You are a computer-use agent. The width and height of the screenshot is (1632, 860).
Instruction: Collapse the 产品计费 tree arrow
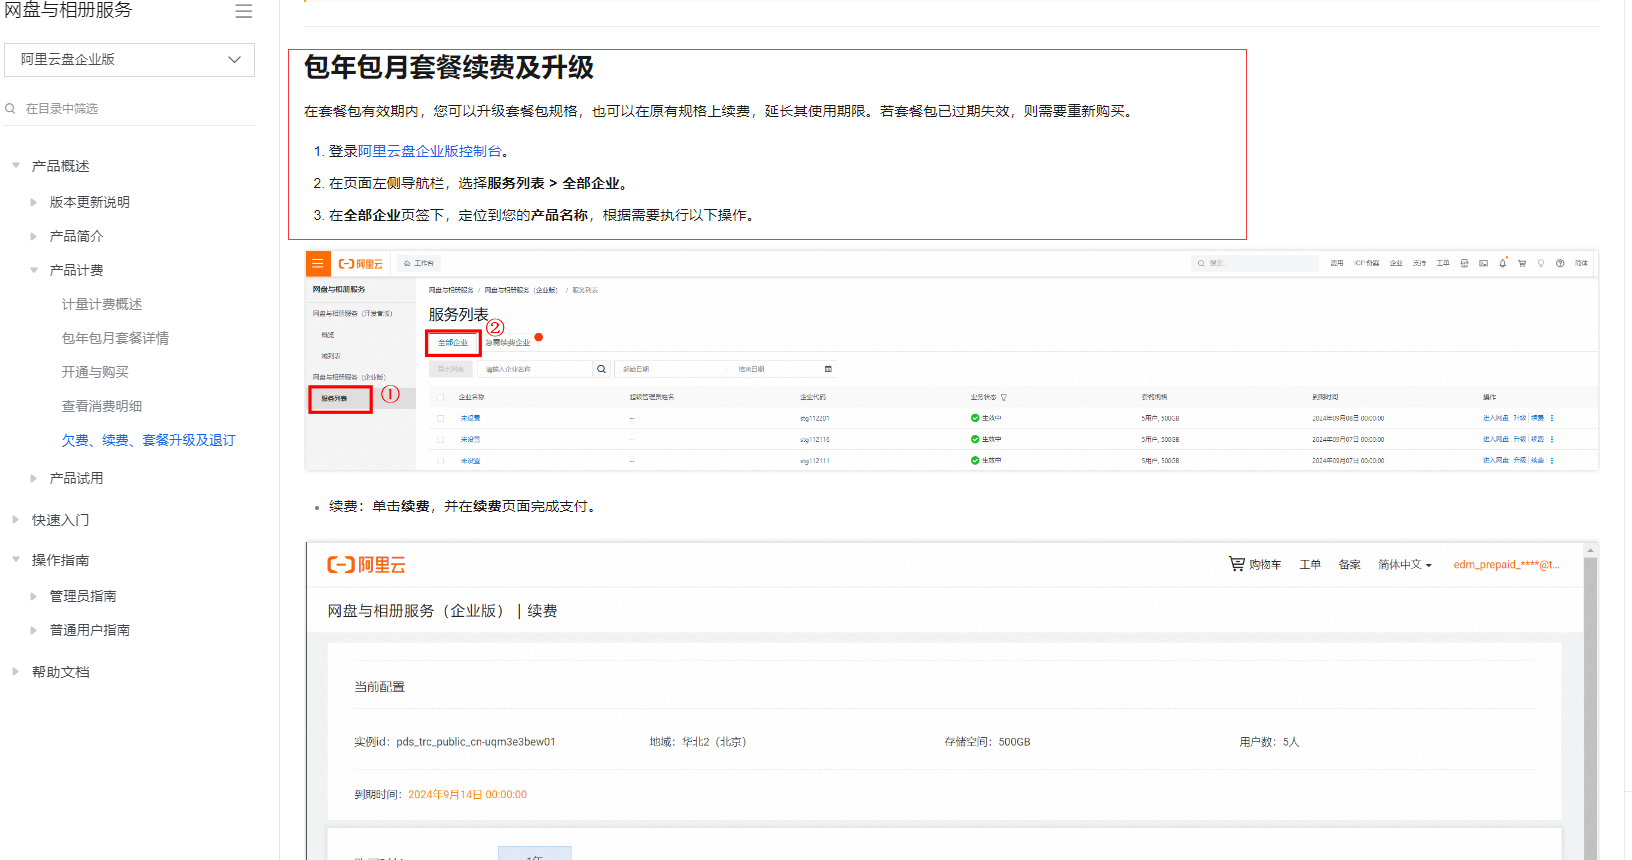pos(34,270)
